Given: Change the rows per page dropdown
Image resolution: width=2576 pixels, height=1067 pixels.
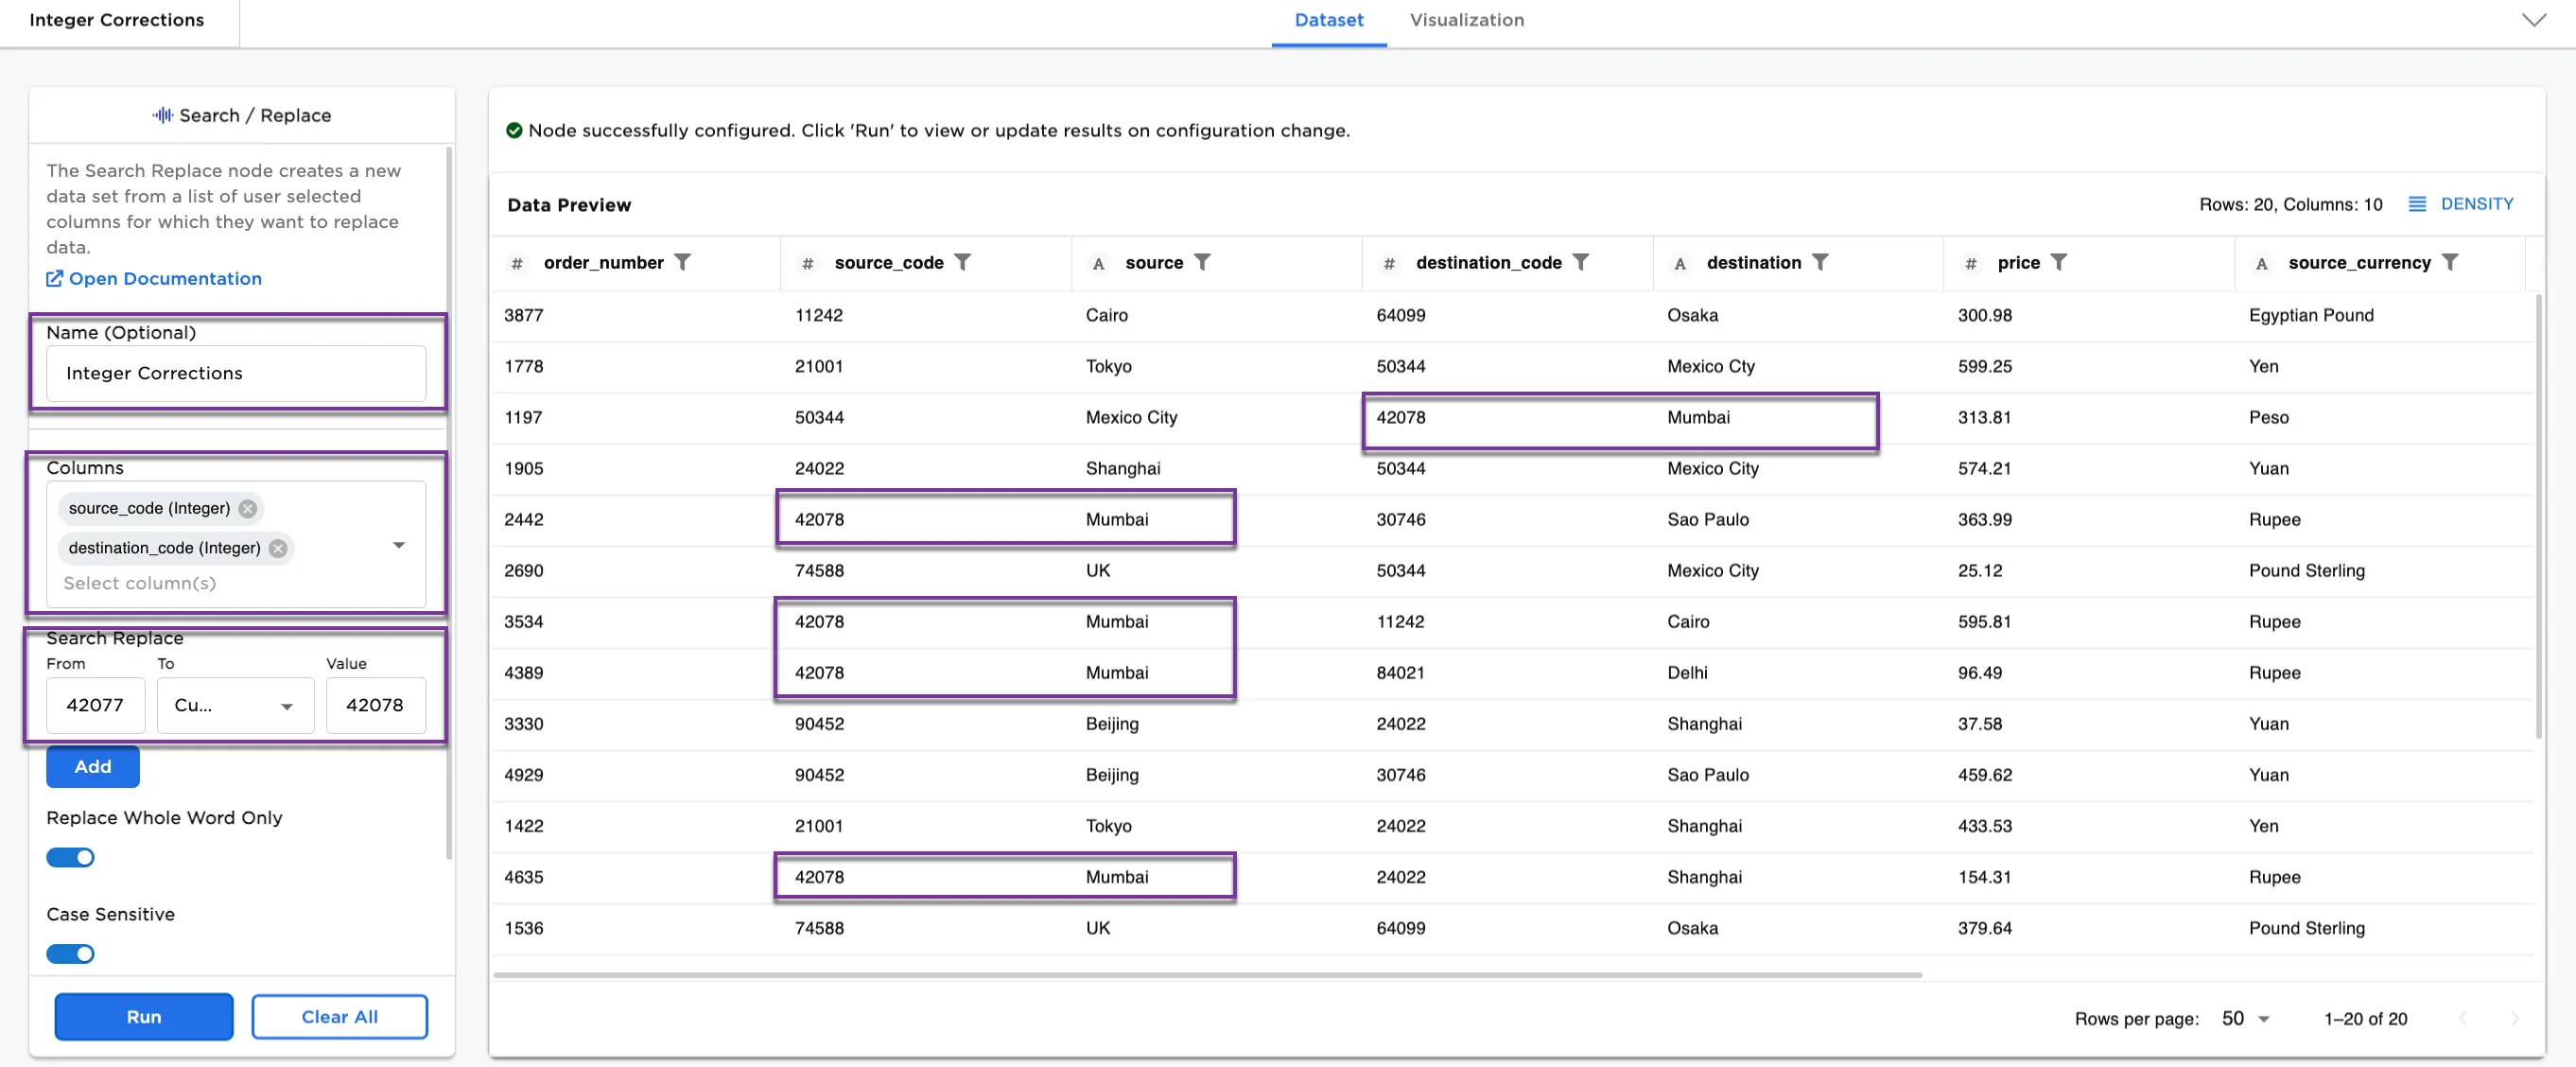Looking at the screenshot, I should (2245, 1018).
